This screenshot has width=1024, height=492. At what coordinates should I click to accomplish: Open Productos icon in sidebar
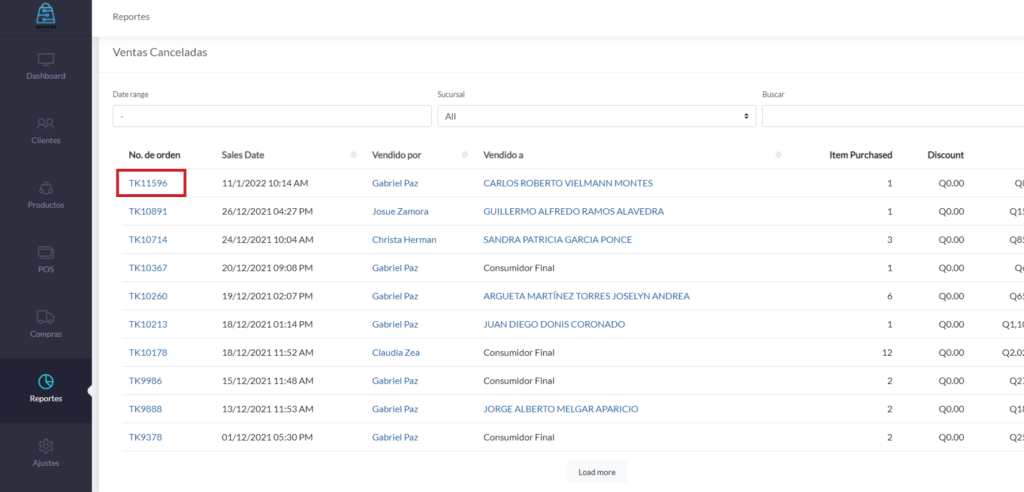coord(46,188)
